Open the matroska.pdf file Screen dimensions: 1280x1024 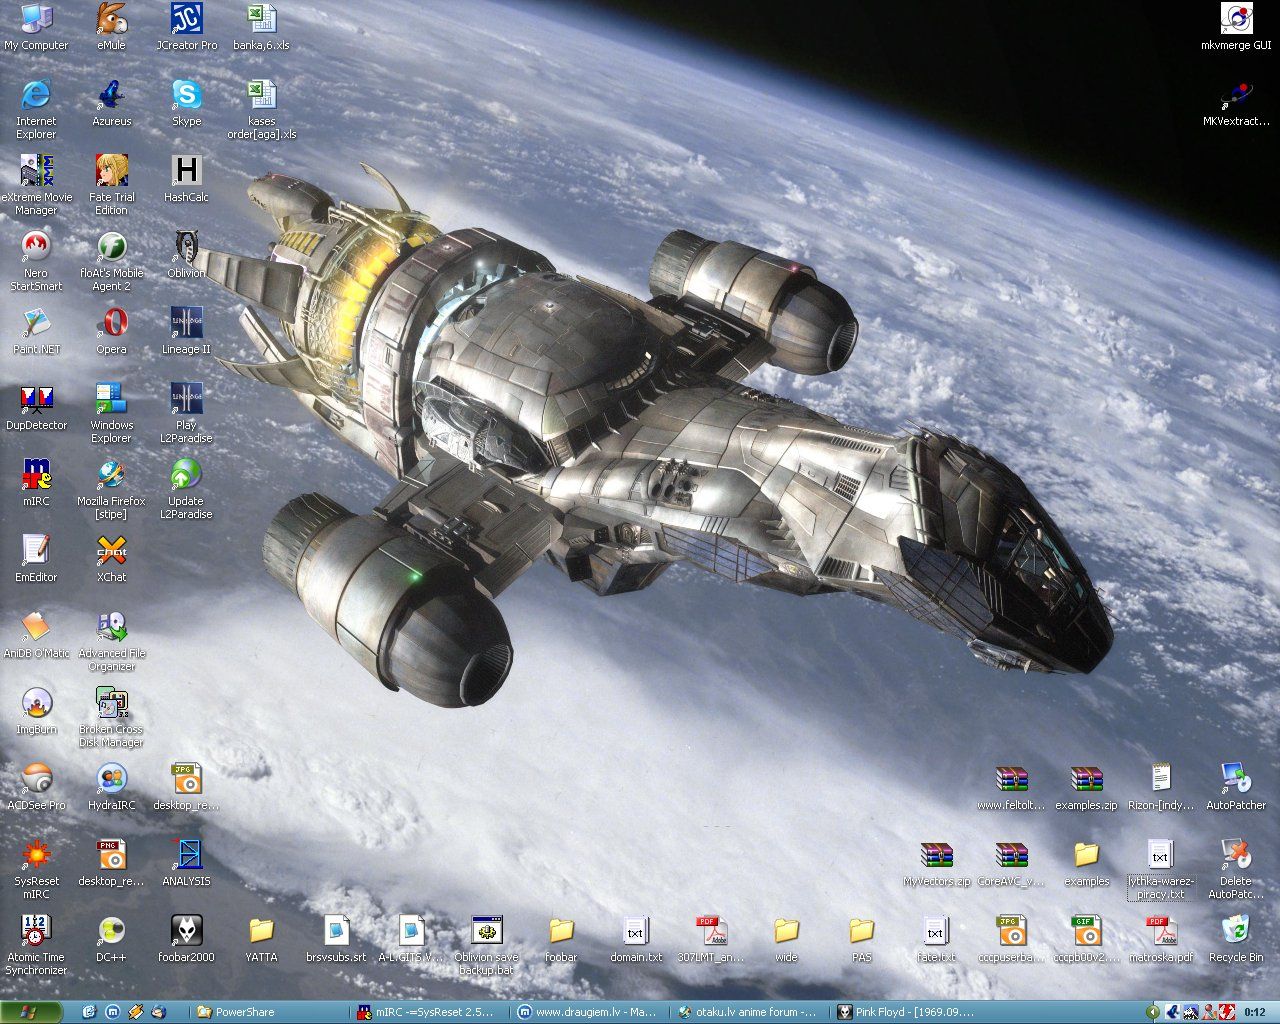coord(1161,939)
